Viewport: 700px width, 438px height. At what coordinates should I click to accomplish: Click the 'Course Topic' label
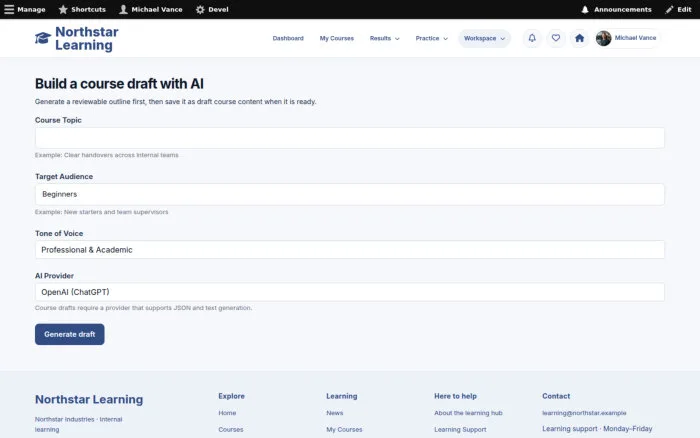58,120
